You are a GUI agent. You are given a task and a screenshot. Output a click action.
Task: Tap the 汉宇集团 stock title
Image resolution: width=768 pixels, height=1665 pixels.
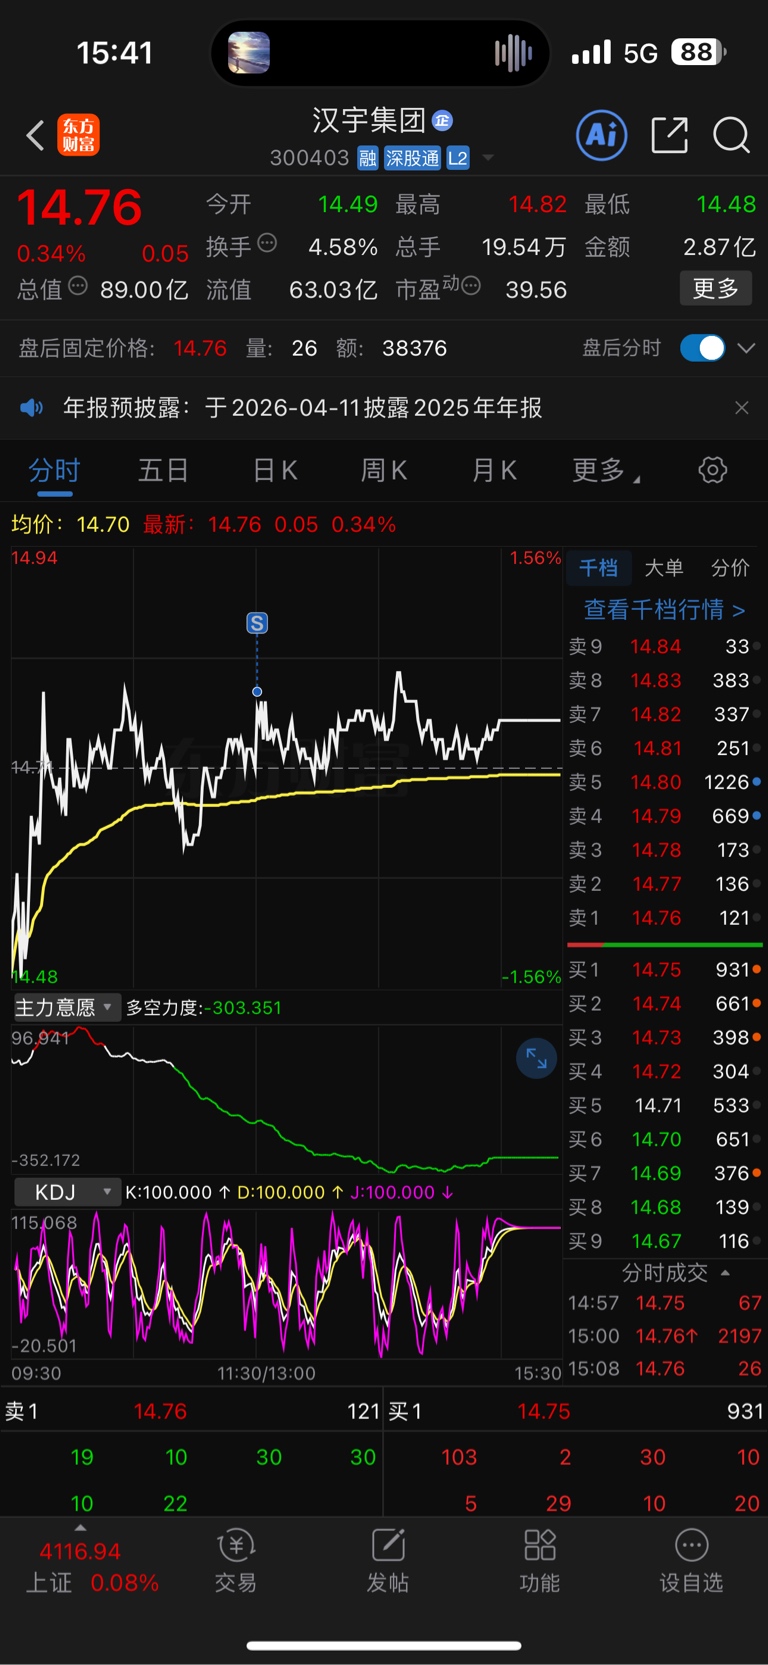369,121
